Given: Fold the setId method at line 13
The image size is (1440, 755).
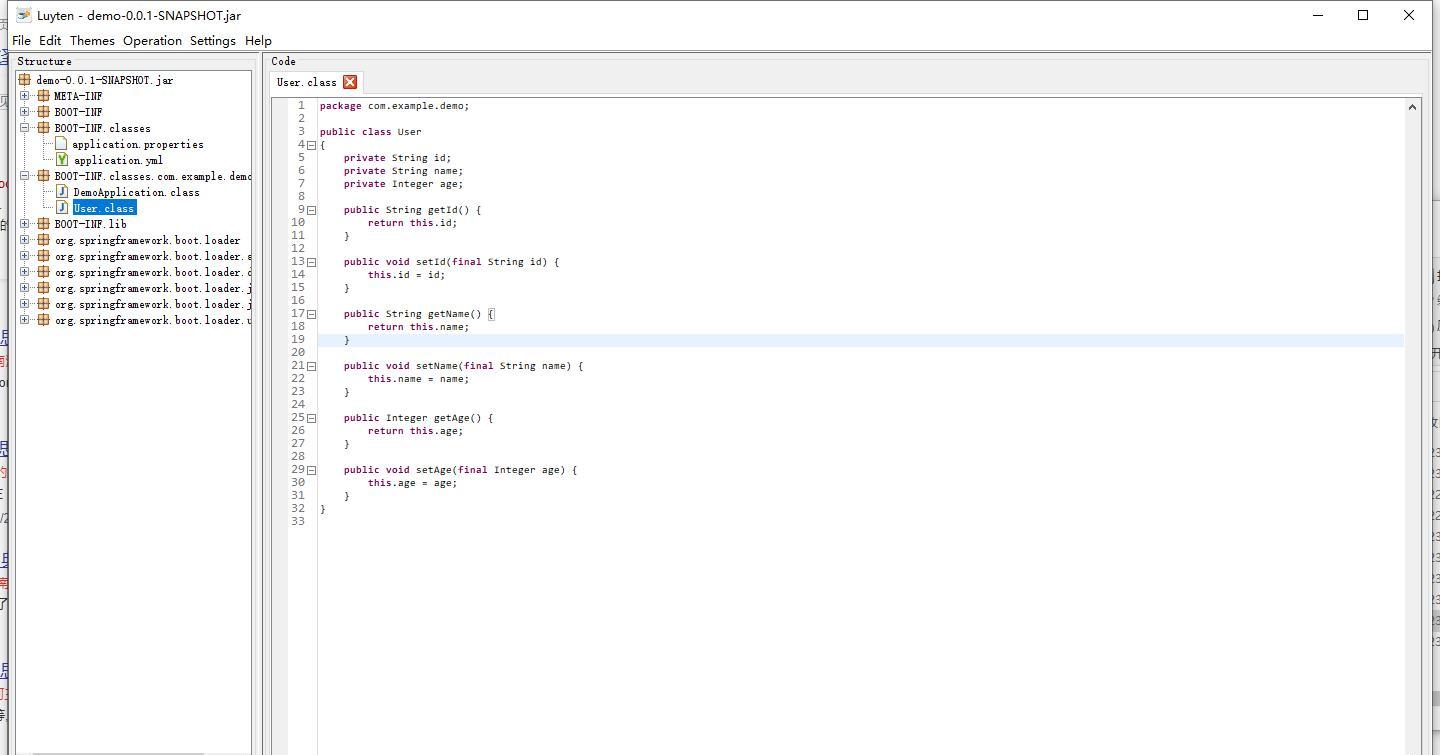Looking at the screenshot, I should [311, 262].
